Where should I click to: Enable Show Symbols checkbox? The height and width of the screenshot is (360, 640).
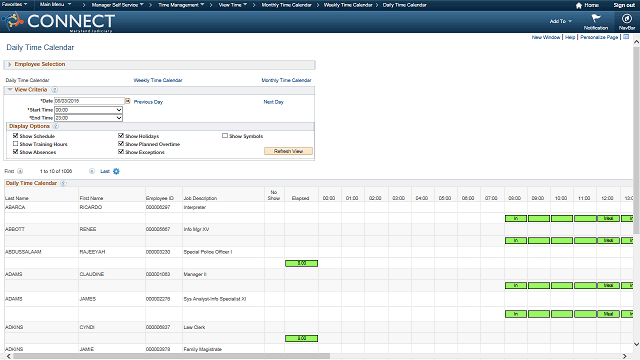point(225,136)
